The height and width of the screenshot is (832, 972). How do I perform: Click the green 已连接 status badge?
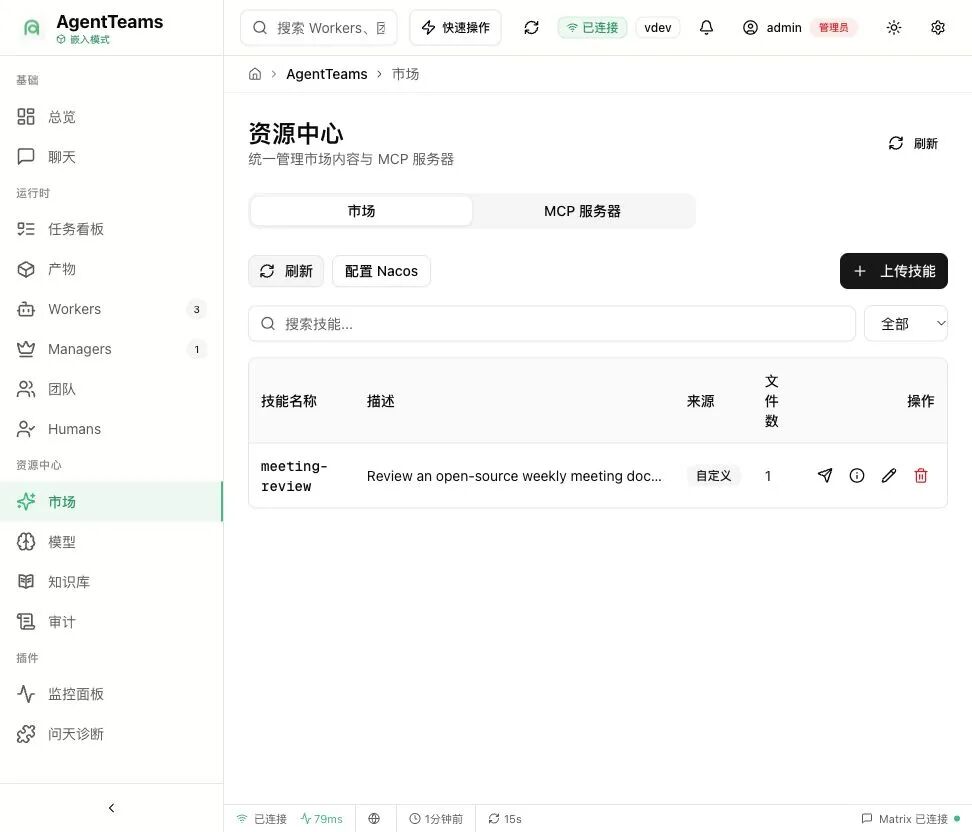[x=593, y=28]
